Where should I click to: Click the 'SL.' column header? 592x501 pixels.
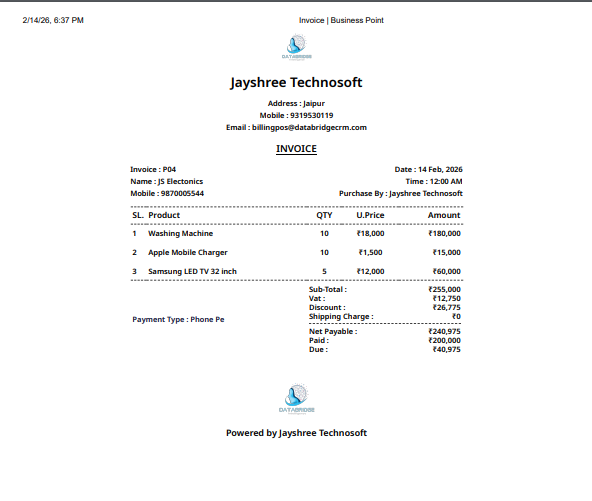coord(138,215)
